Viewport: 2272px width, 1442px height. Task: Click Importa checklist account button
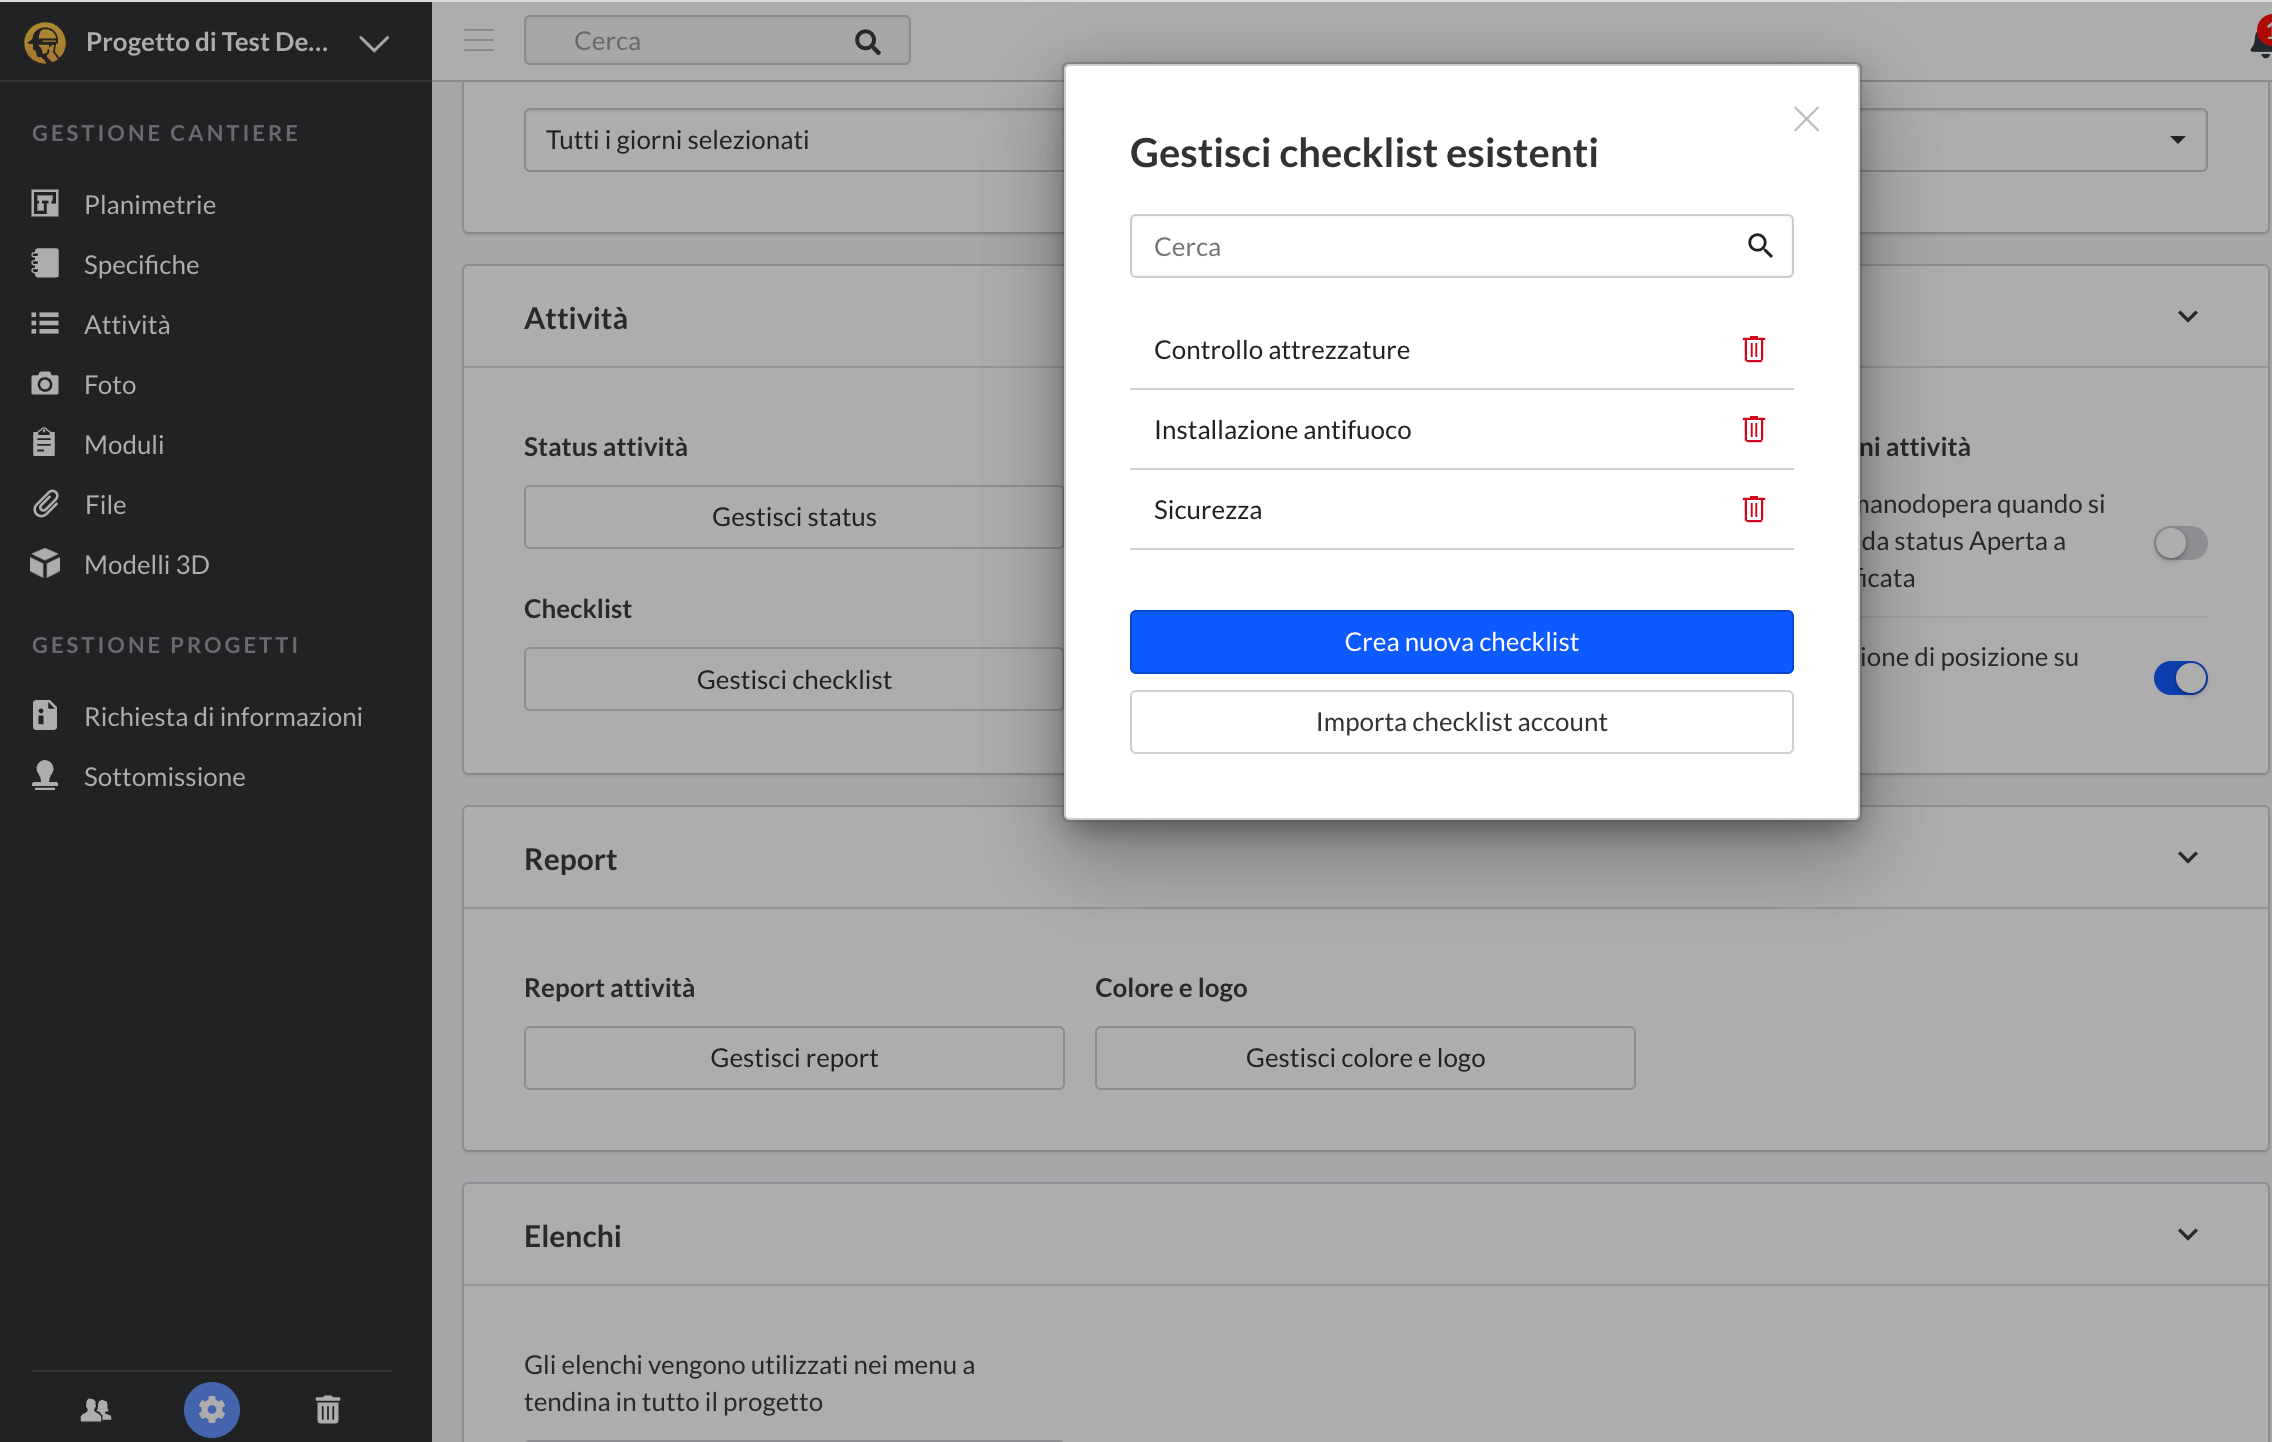tap(1461, 722)
